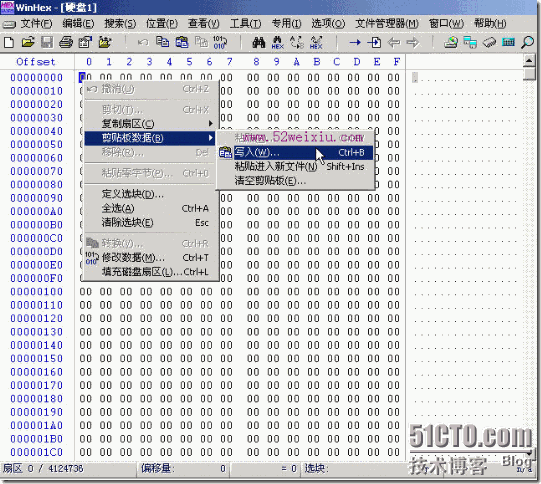Open the 工具(T) menu
This screenshot has width=541, height=484.
245,23
